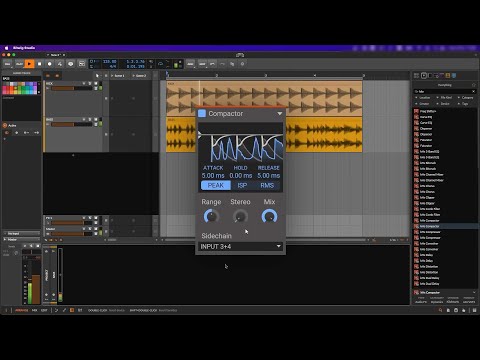Open the Category filter in browser
The height and width of the screenshot is (360, 480).
click(x=467, y=98)
